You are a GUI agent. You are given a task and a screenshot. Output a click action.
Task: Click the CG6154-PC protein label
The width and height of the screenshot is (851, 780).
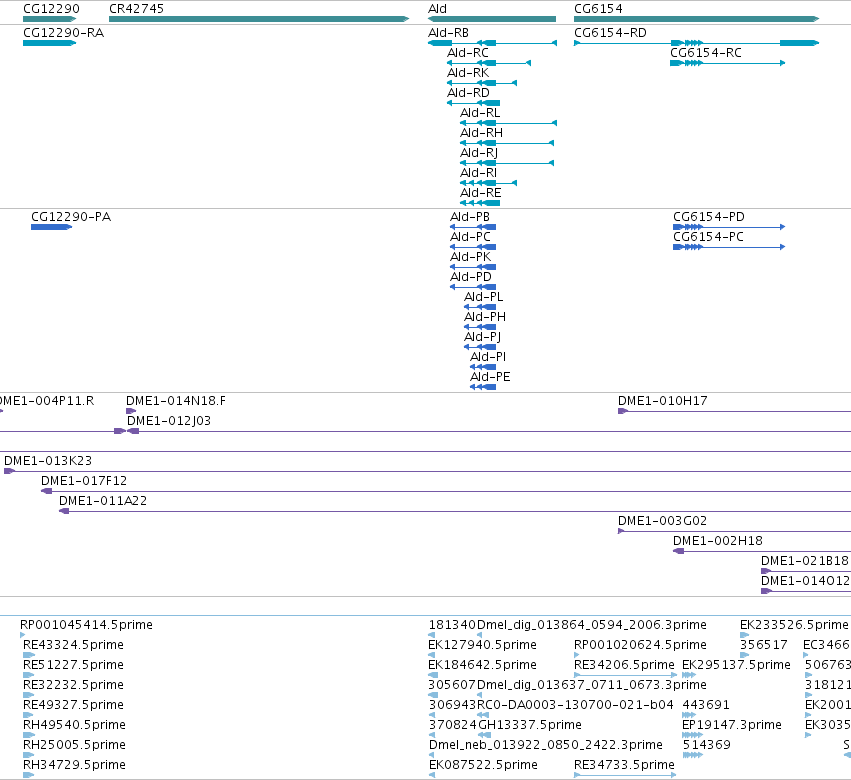coord(708,237)
